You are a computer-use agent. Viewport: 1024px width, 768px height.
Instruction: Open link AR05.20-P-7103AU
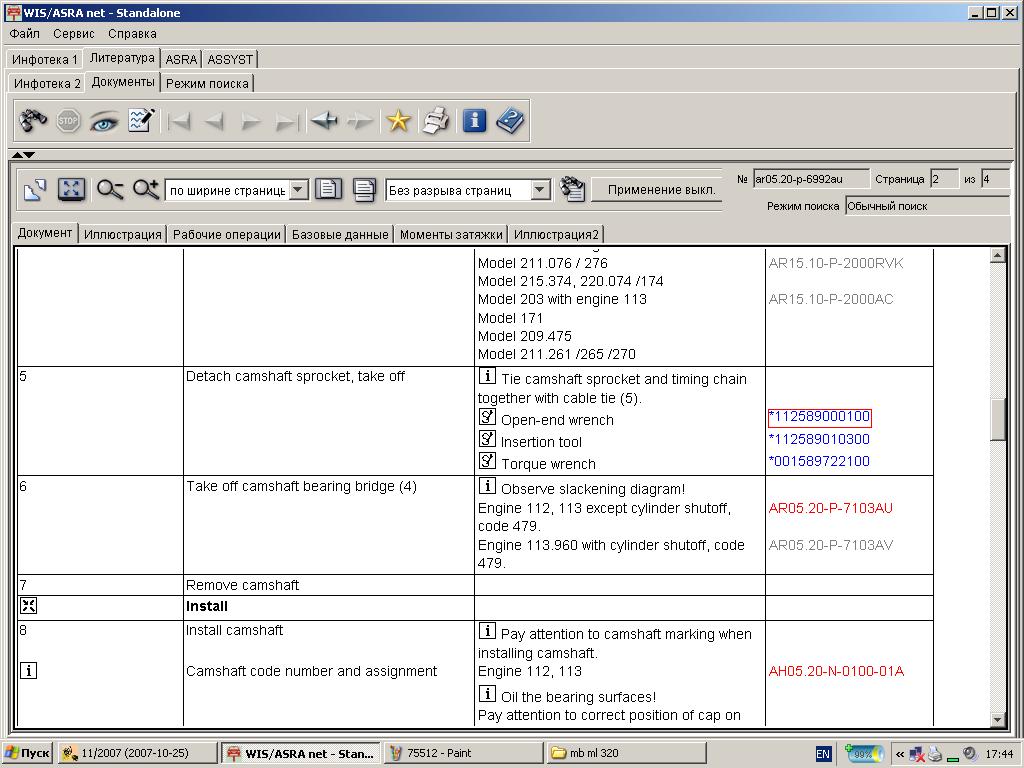click(x=830, y=508)
